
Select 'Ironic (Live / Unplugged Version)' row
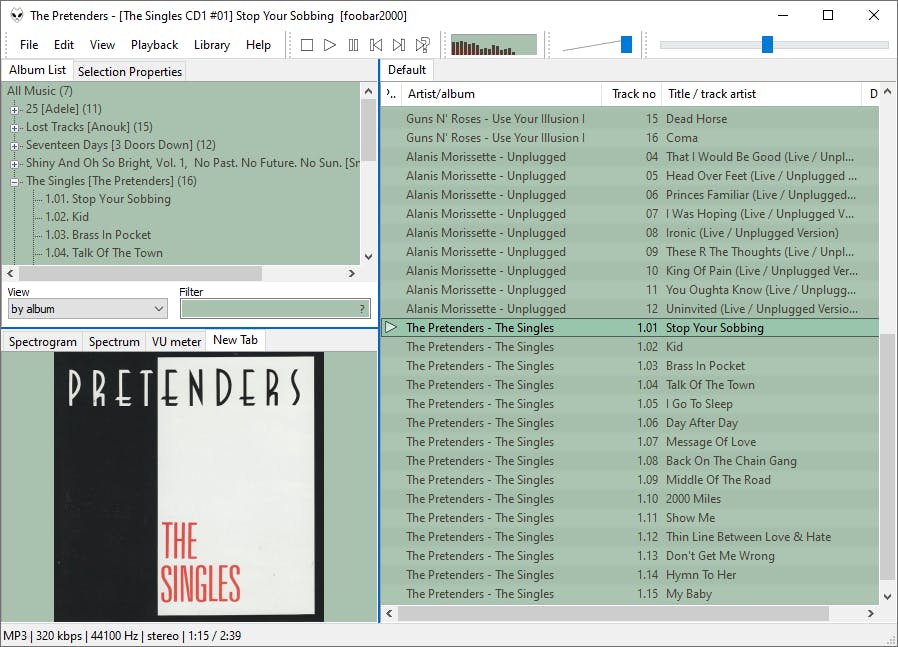[x=630, y=232]
